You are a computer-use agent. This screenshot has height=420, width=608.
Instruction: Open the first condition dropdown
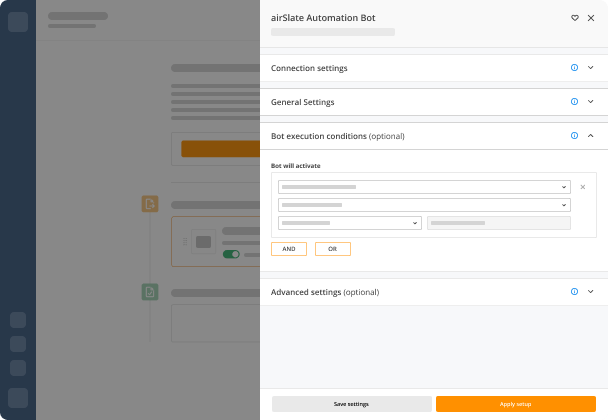424,187
